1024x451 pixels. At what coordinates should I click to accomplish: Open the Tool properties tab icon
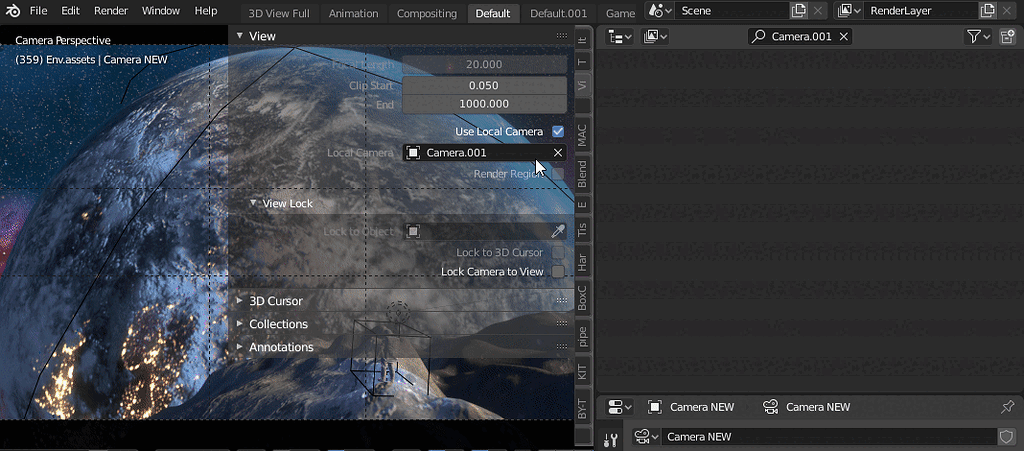[x=611, y=440]
